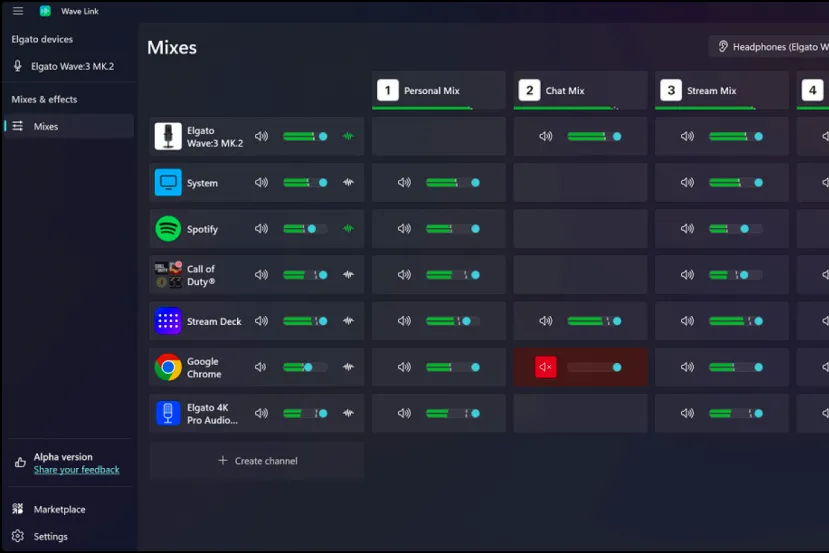Screen dimensions: 829x553
Task: Mute the System channel master volume
Action: 261,182
